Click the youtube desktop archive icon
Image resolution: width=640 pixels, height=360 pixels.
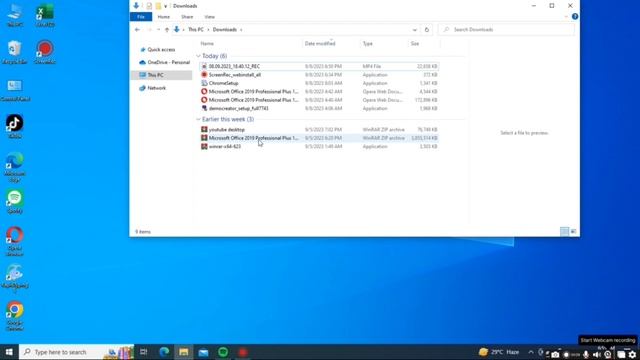point(204,130)
